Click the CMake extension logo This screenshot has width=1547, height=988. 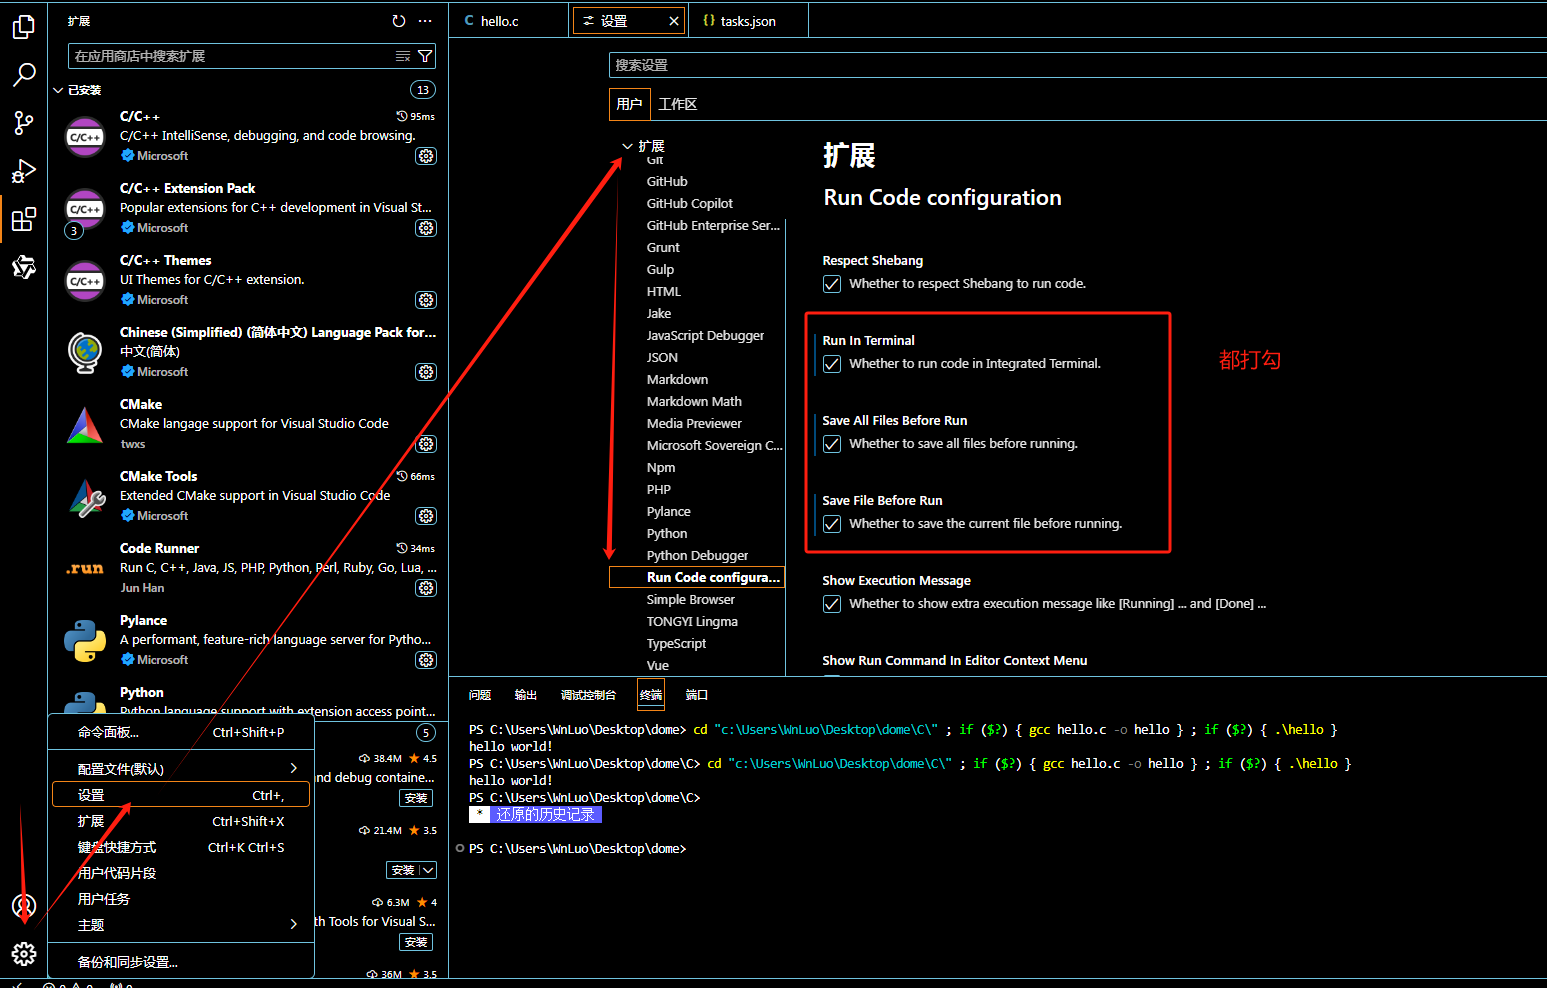[85, 425]
